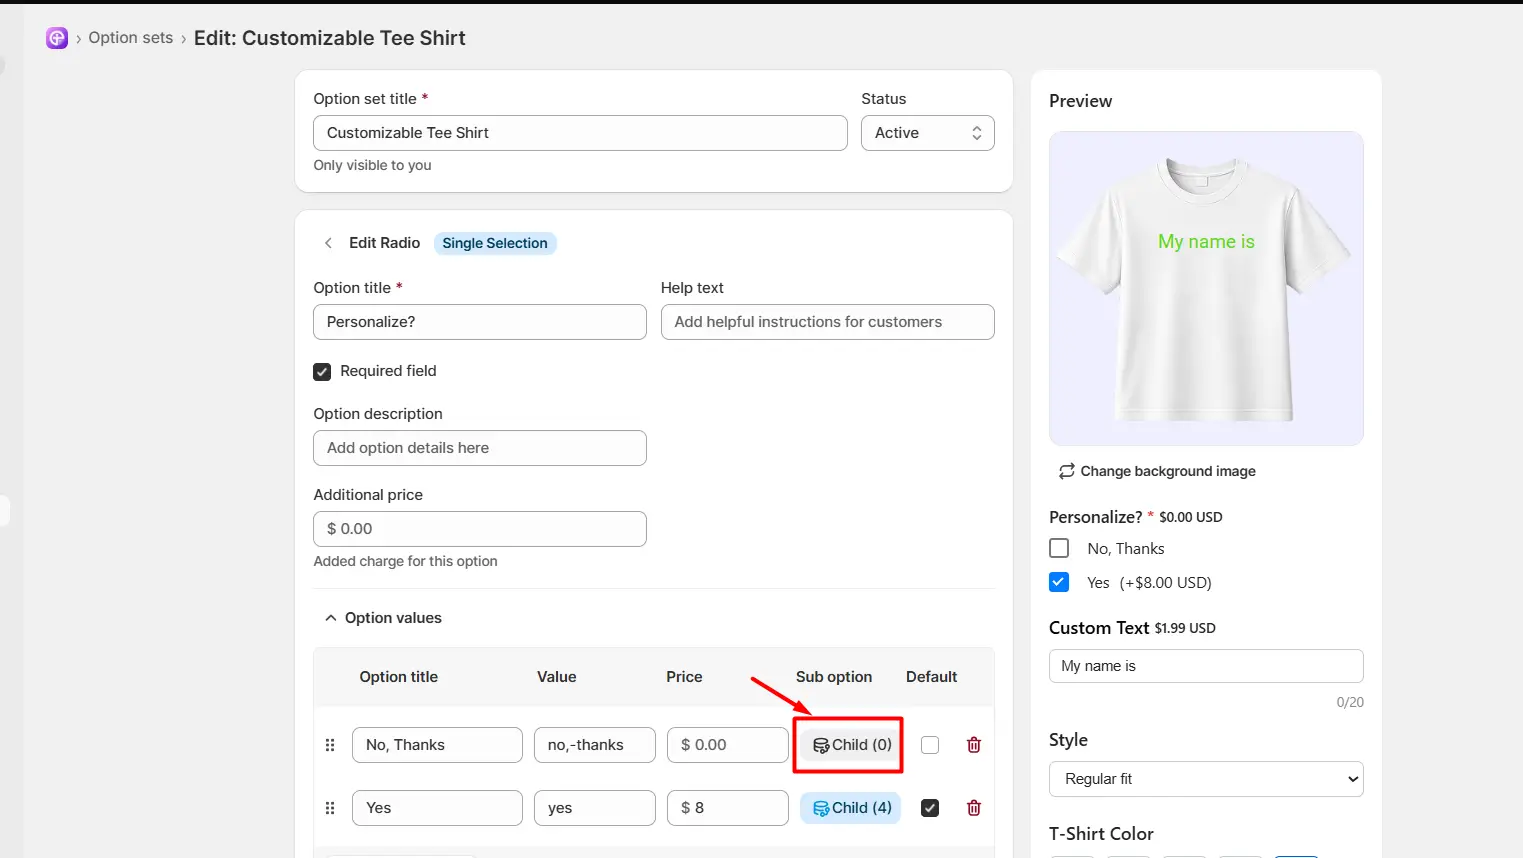Click the purple app logo icon
This screenshot has width=1523, height=858.
click(x=57, y=38)
